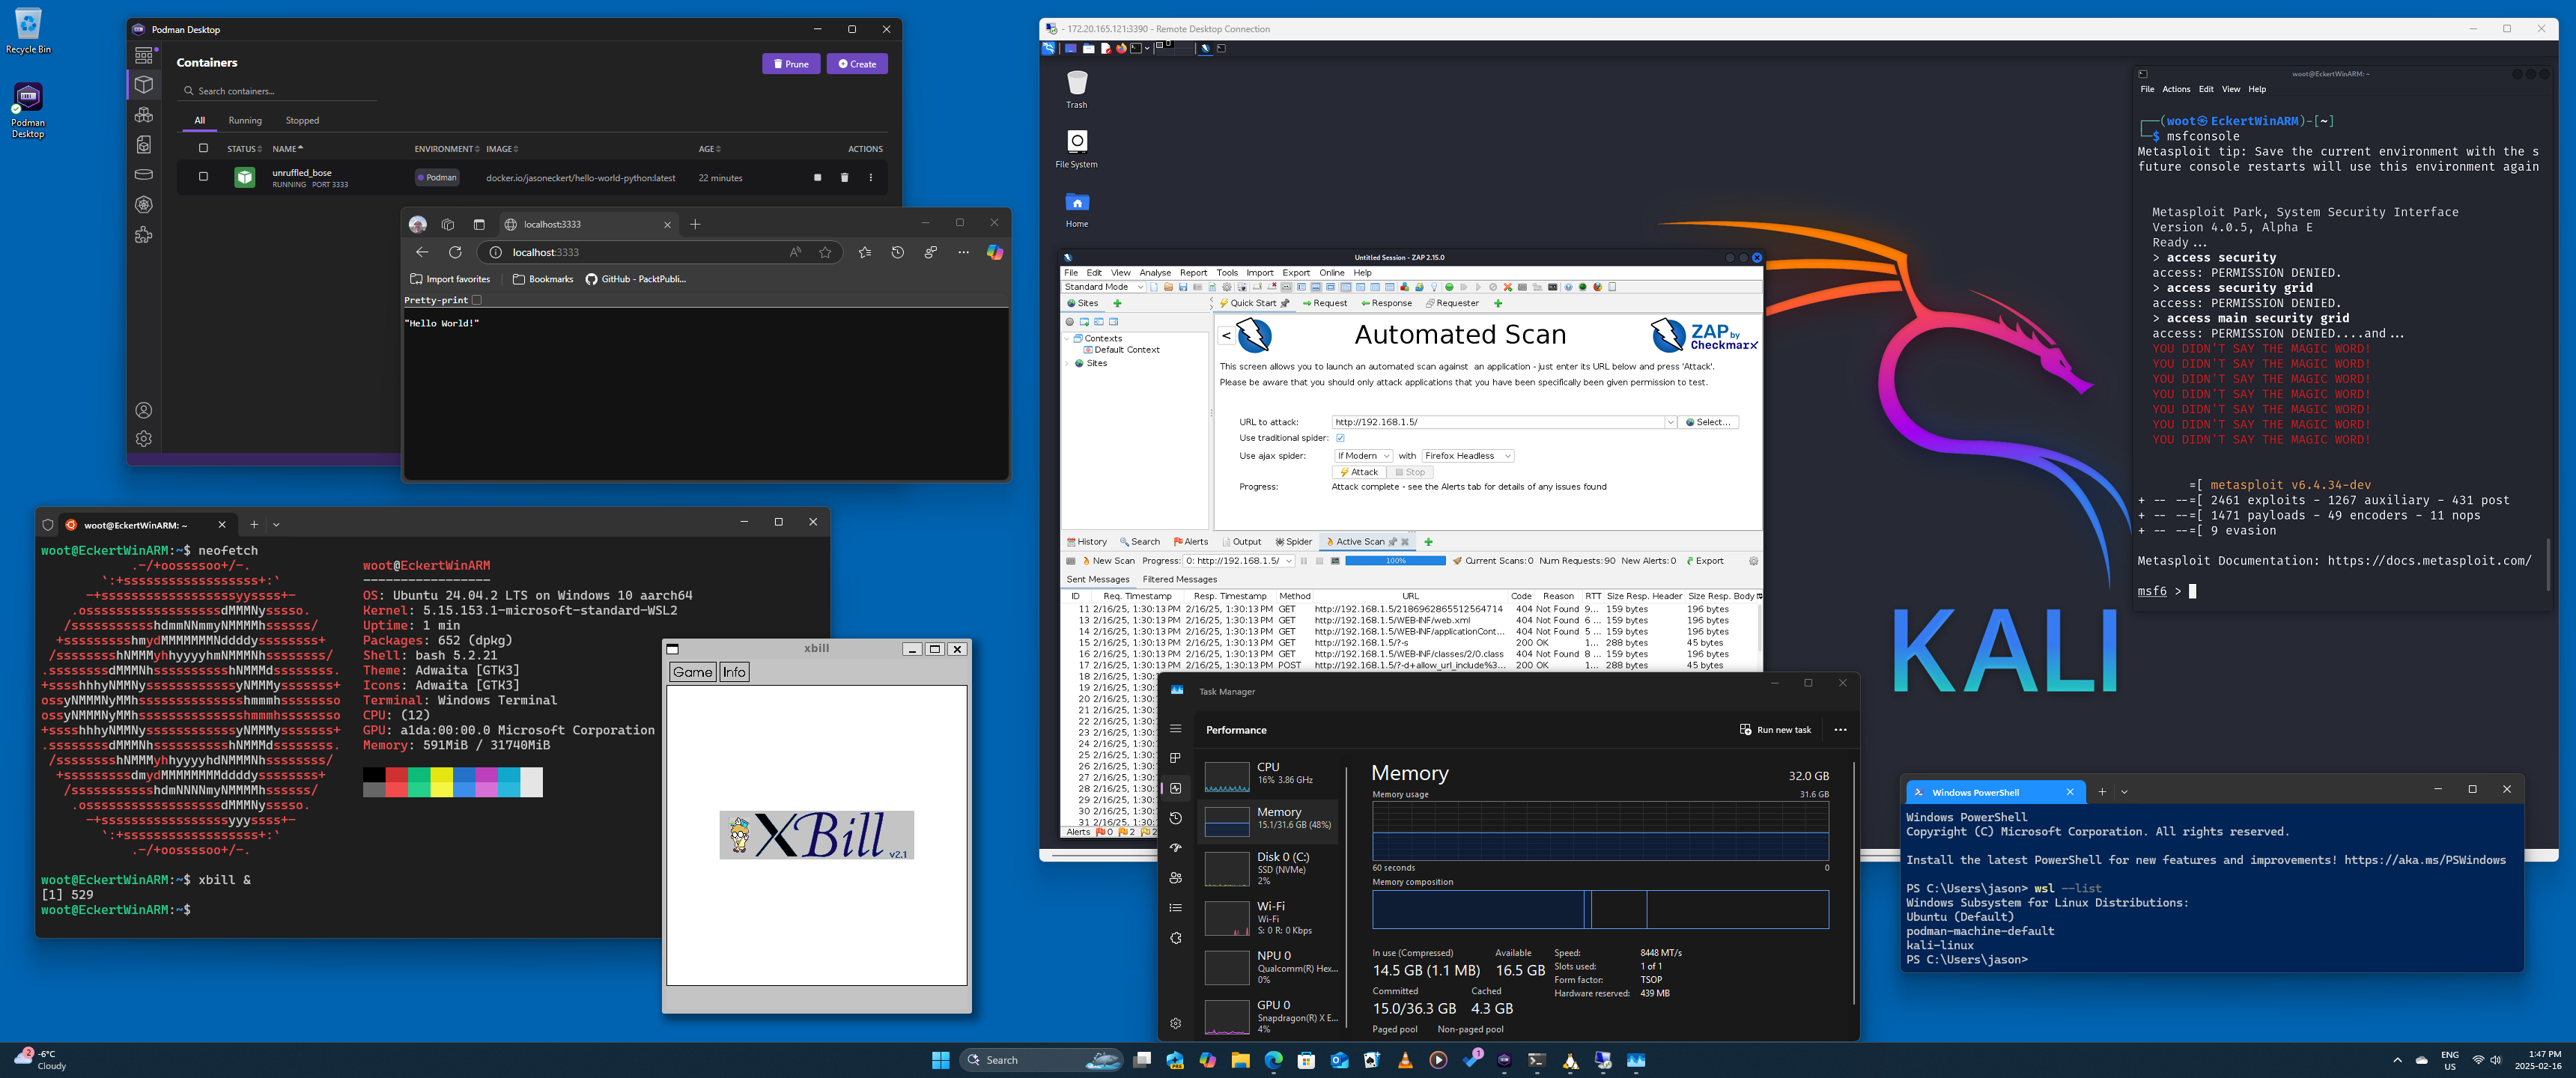Screen dimensions: 2576x1078
Task: Open the Analyse menu in ZAP
Action: click(x=1155, y=272)
